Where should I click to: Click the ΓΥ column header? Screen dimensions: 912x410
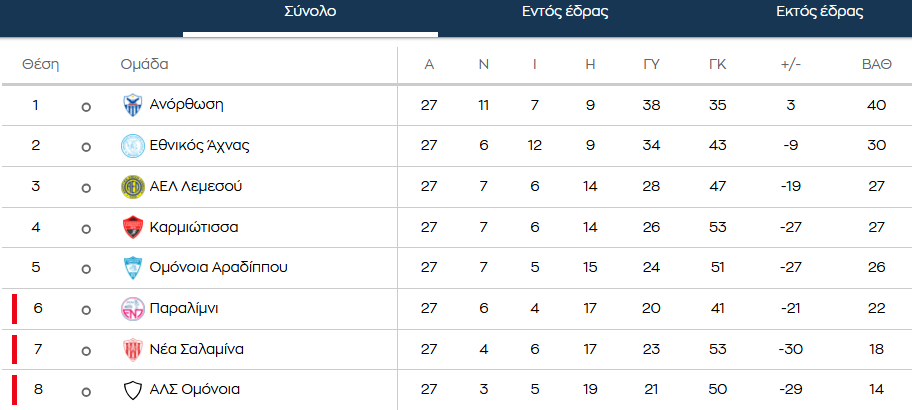pos(651,65)
